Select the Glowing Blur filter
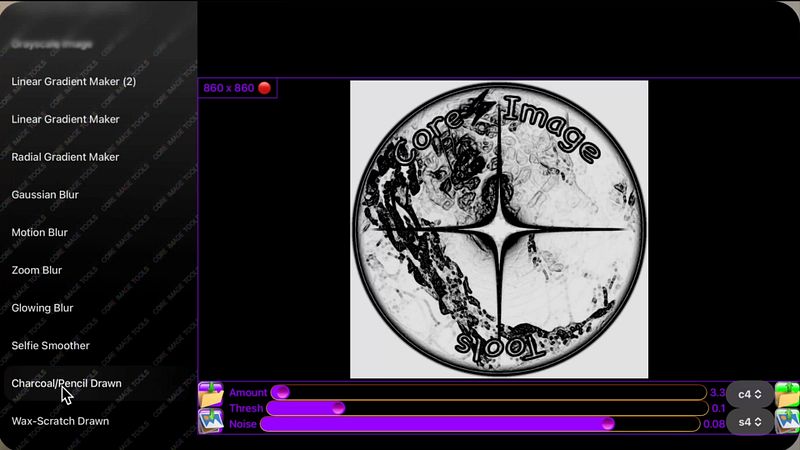This screenshot has height=450, width=800. (x=42, y=308)
